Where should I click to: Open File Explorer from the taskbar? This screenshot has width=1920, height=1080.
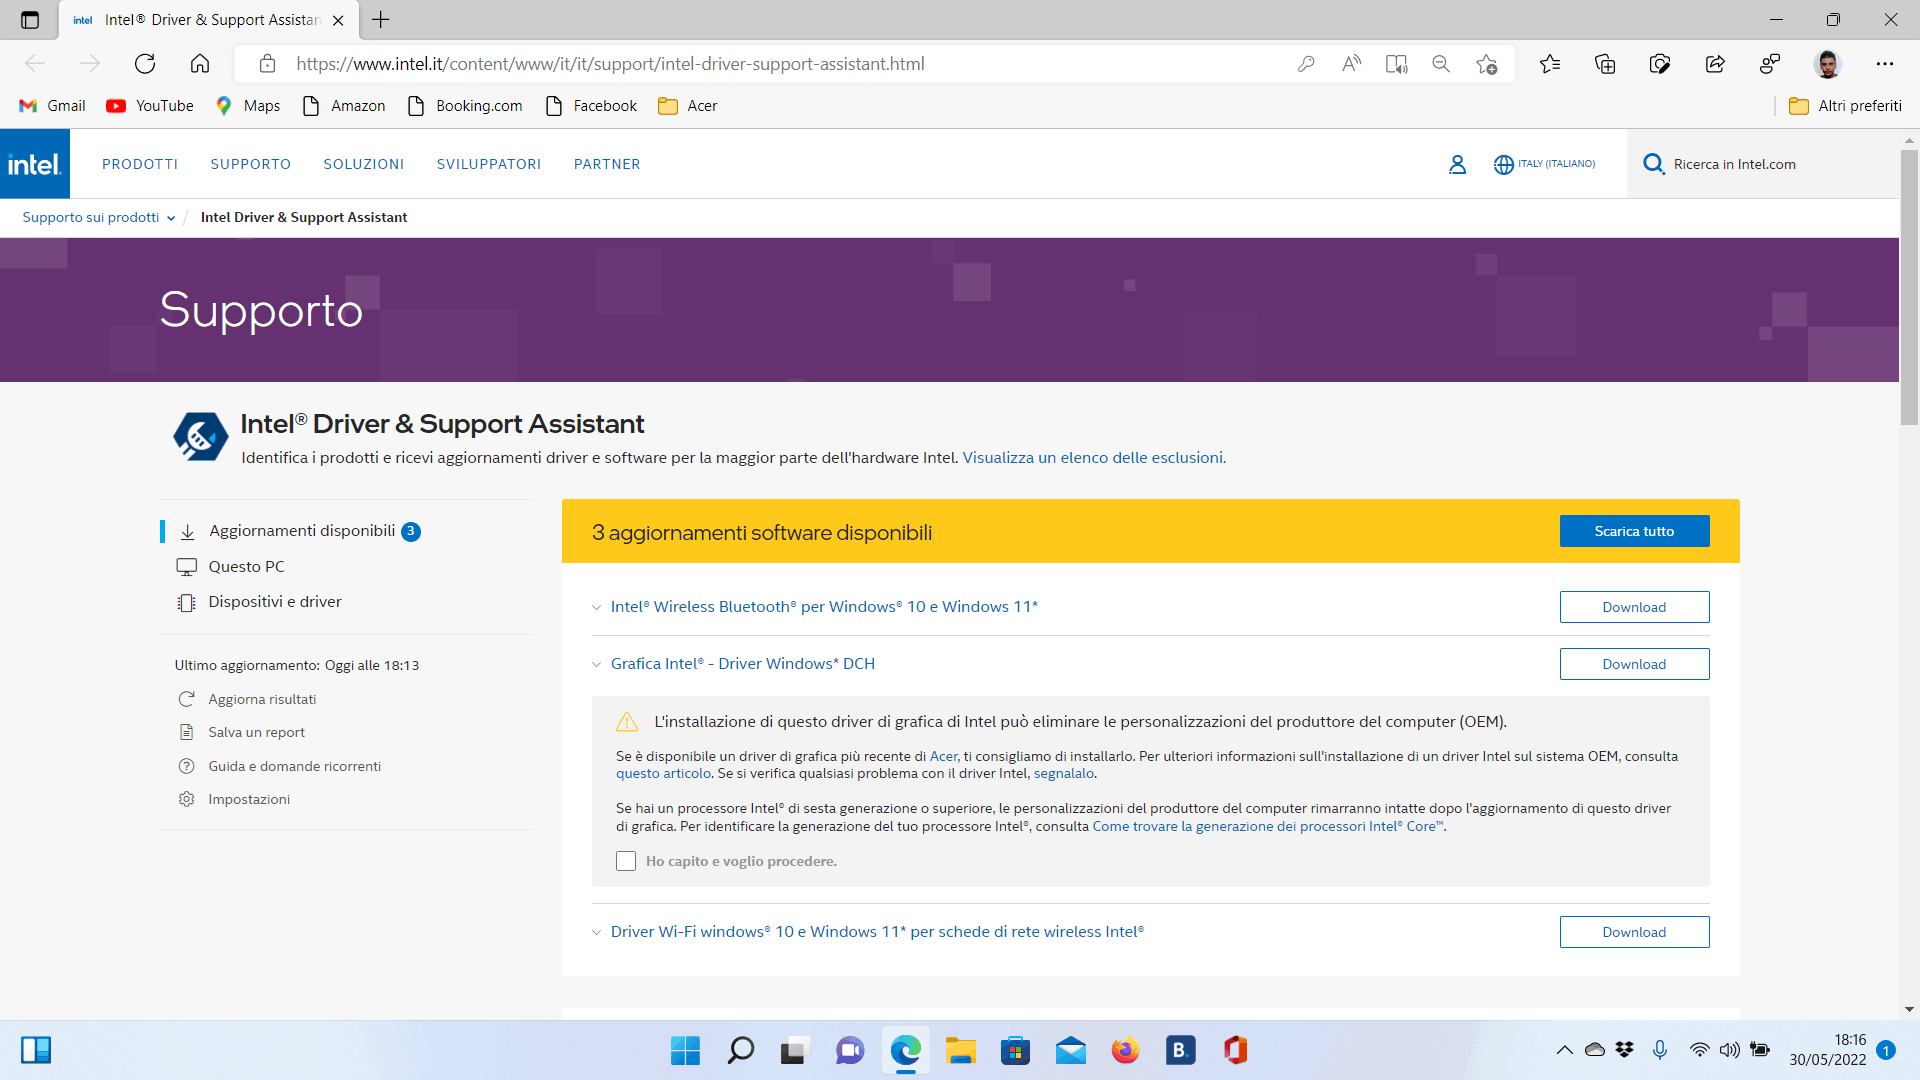pos(960,1050)
